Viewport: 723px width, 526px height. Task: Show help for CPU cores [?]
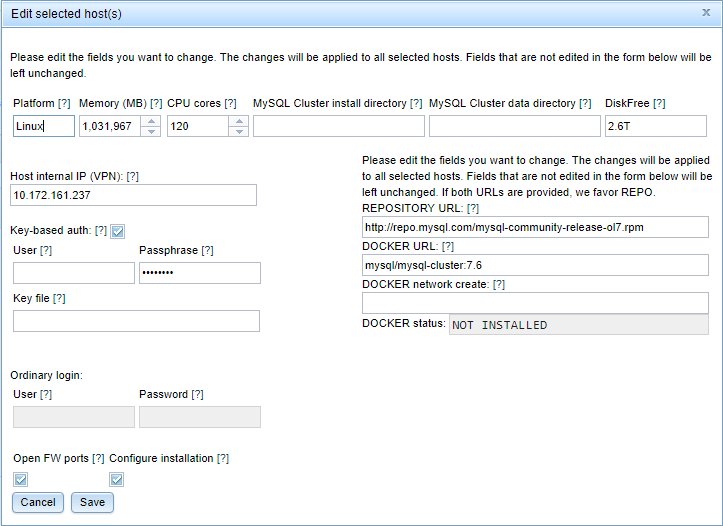pyautogui.click(x=231, y=103)
